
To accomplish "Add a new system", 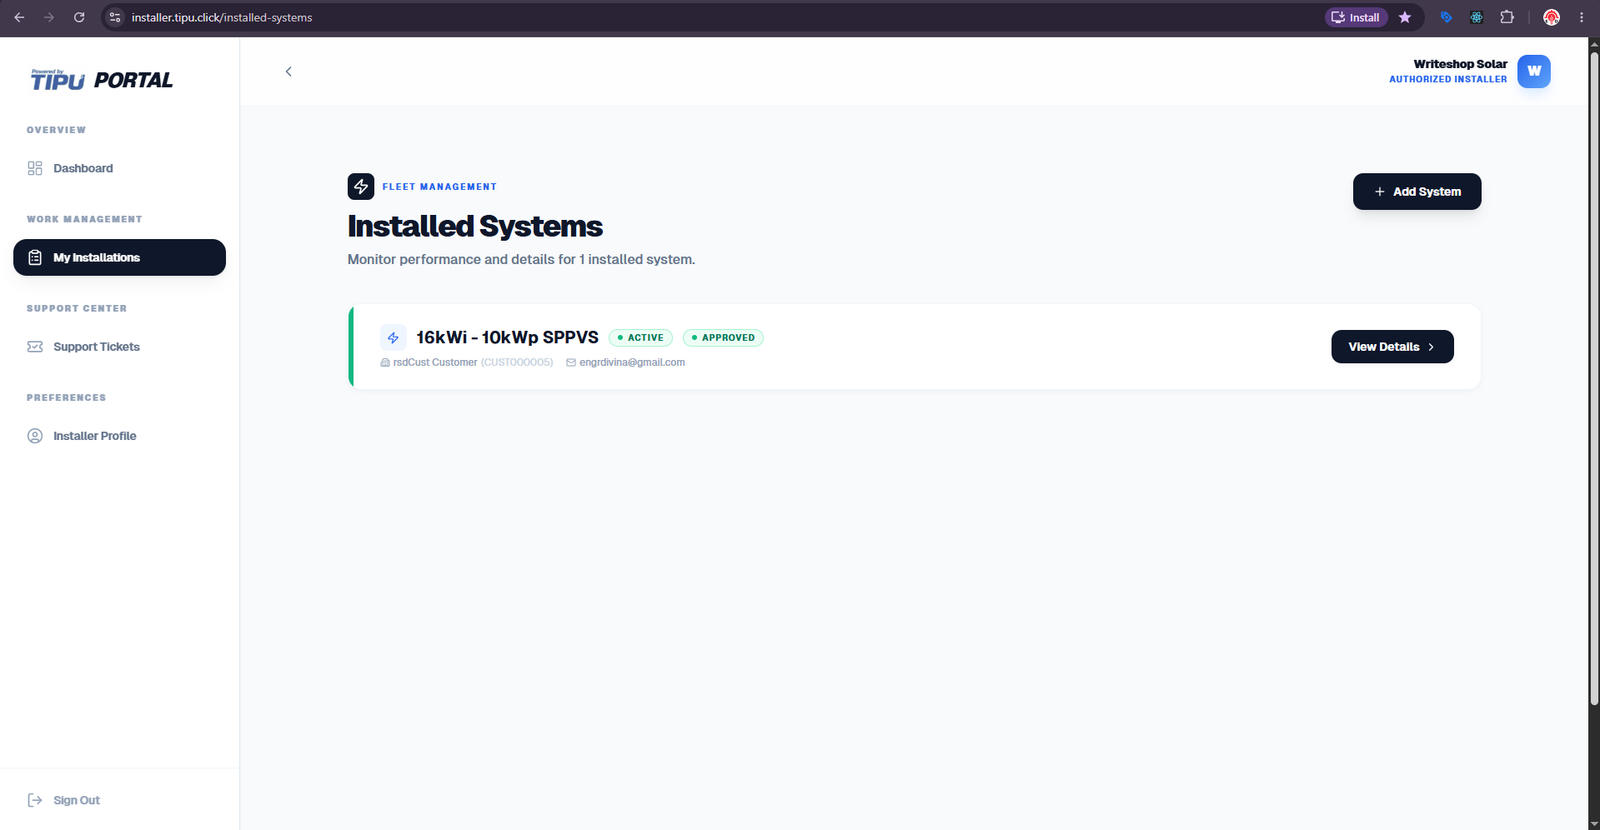I will click(1417, 192).
